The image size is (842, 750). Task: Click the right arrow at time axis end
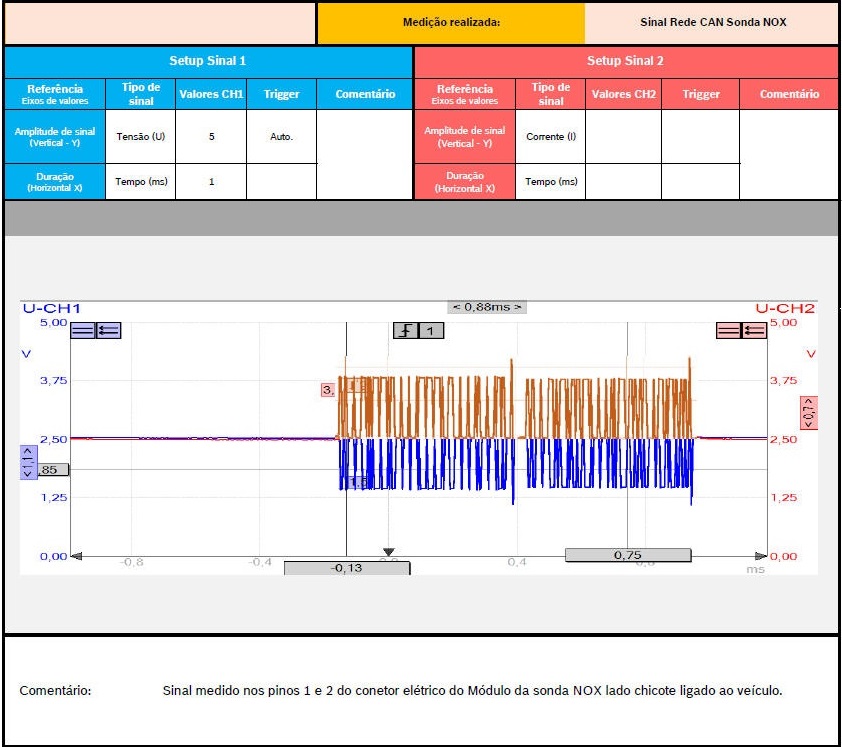(760, 555)
